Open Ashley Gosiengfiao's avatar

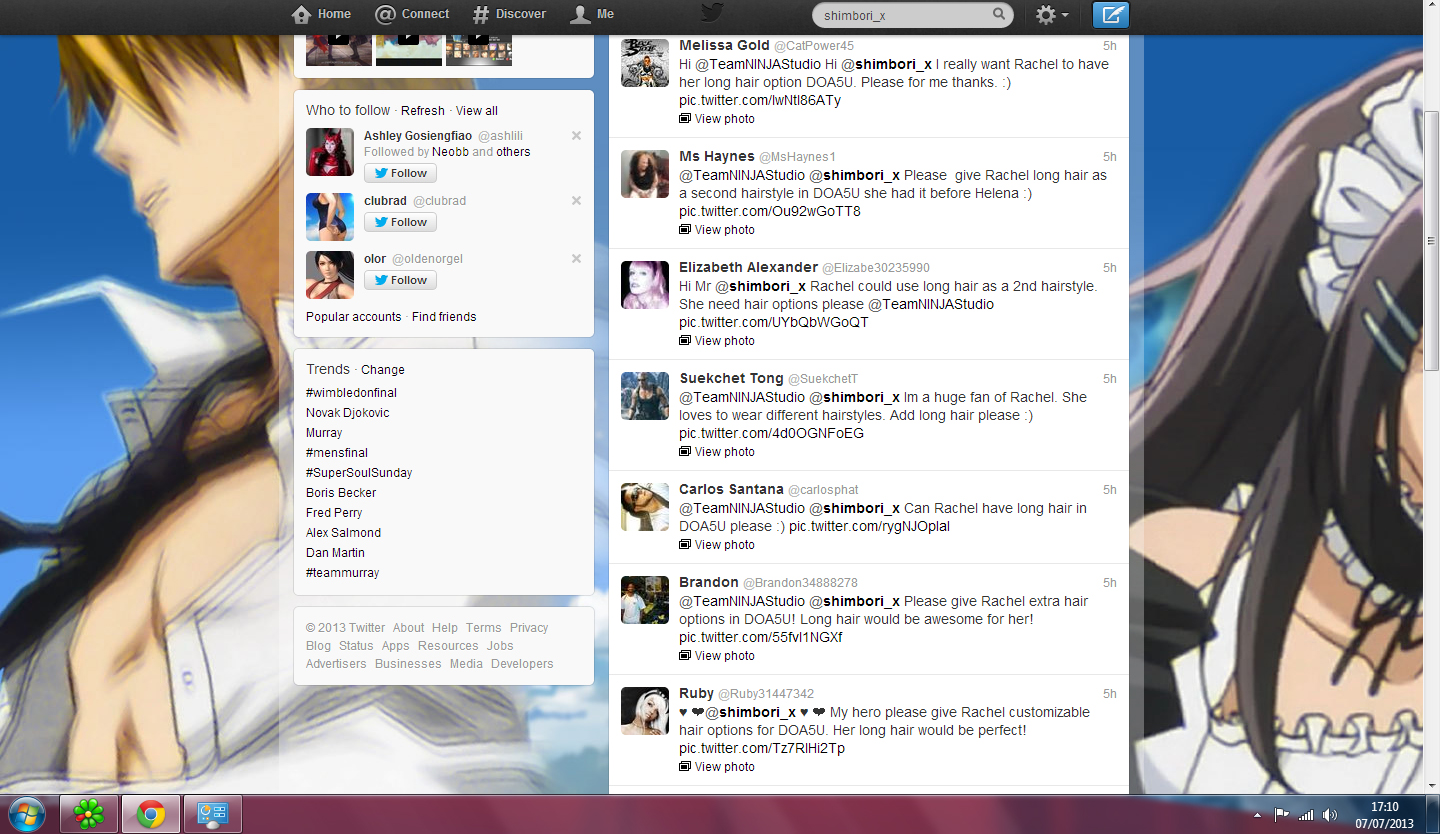click(x=330, y=152)
